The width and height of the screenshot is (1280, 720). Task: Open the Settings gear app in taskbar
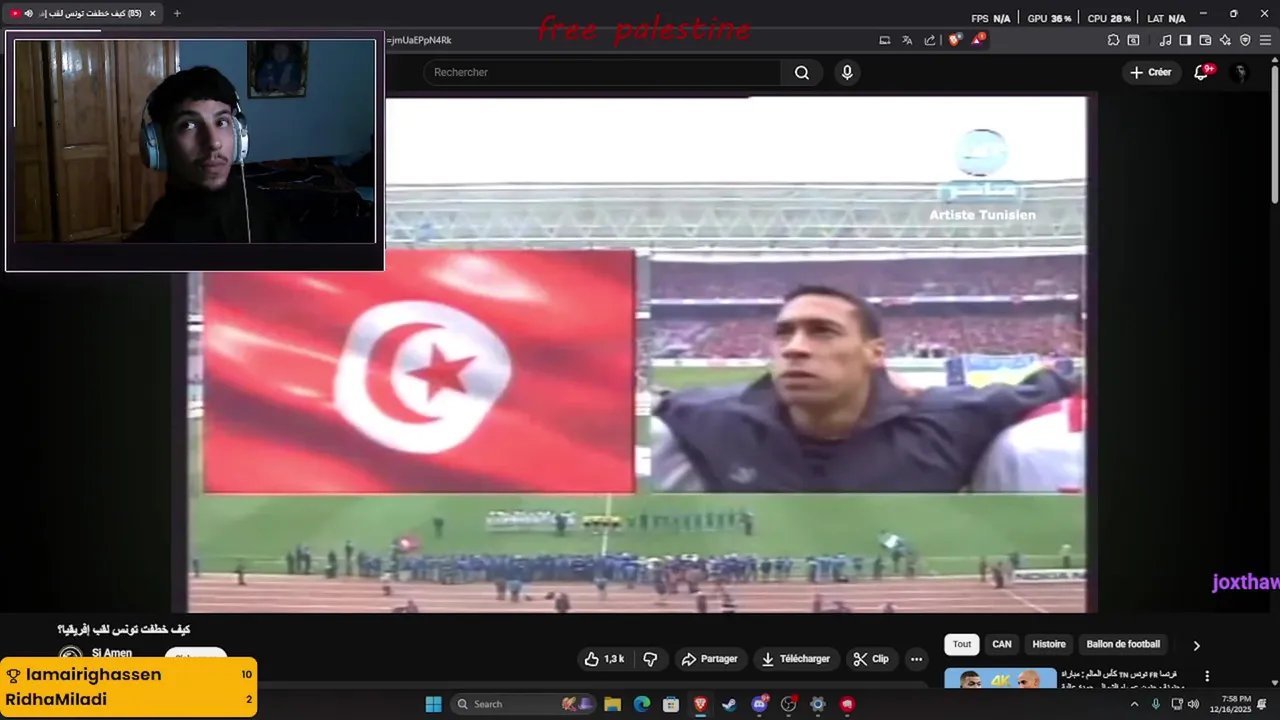[x=817, y=704]
